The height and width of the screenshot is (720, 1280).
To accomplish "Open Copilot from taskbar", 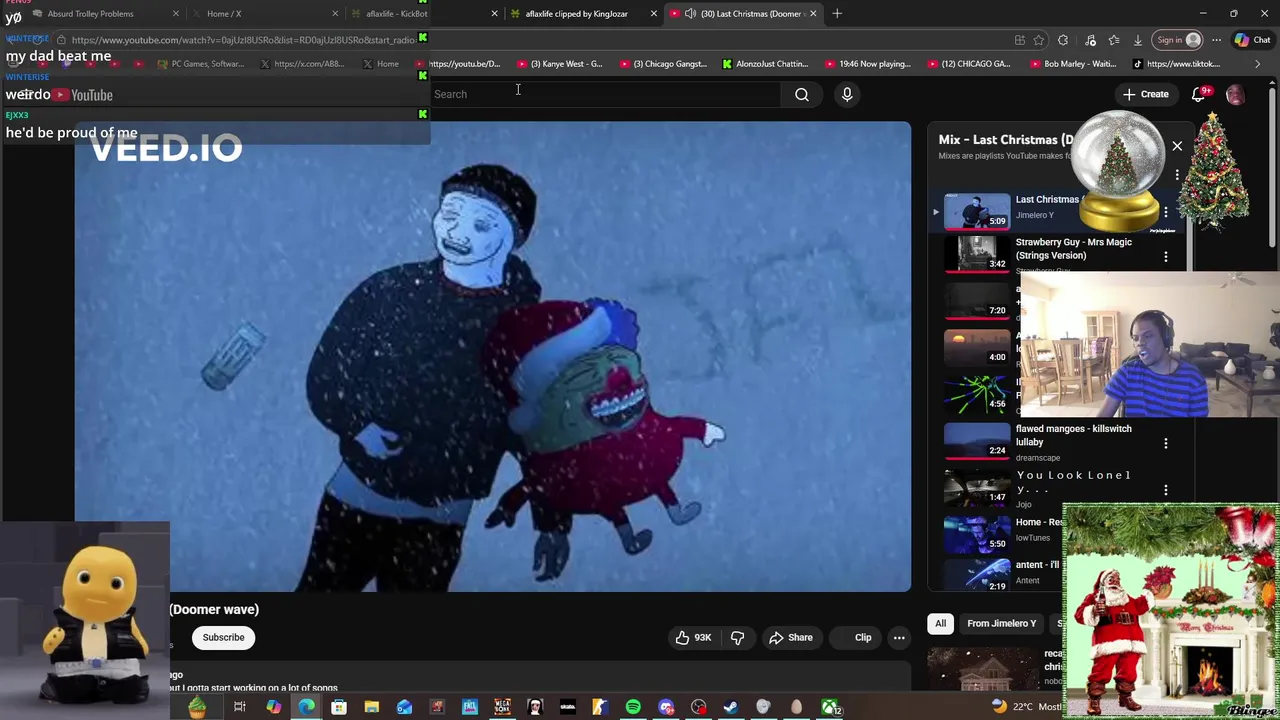I will (273, 708).
